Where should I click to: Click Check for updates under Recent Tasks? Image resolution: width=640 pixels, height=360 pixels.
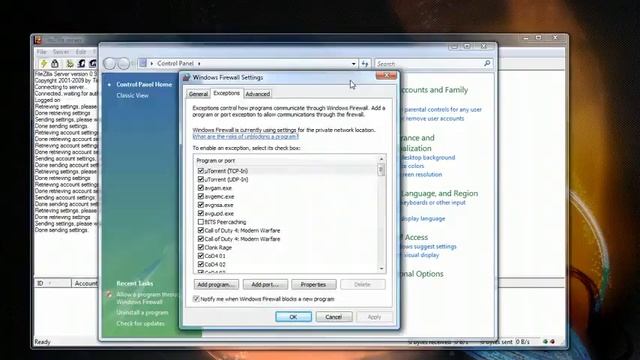(140, 324)
